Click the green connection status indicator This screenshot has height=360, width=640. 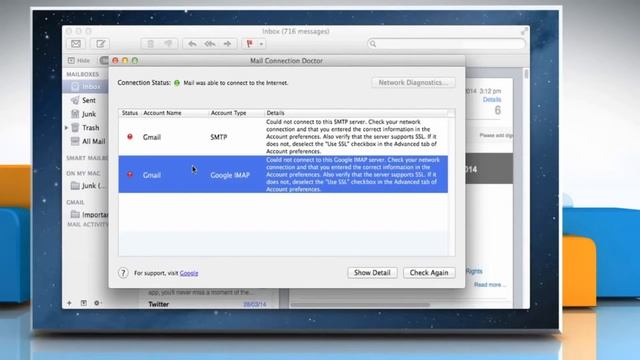pyautogui.click(x=177, y=83)
